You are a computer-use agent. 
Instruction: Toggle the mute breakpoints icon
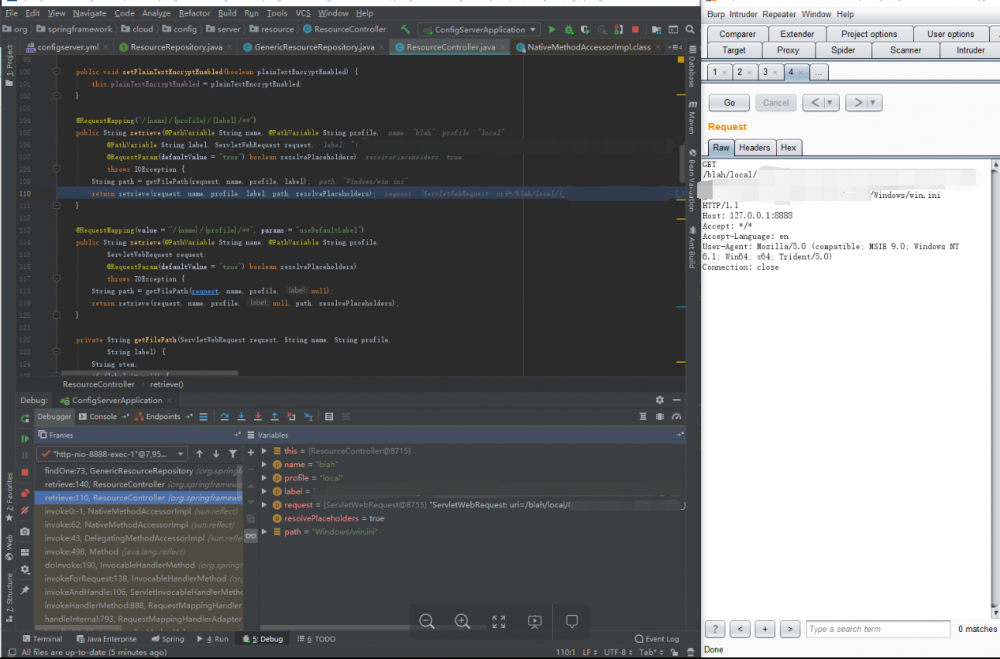point(25,512)
